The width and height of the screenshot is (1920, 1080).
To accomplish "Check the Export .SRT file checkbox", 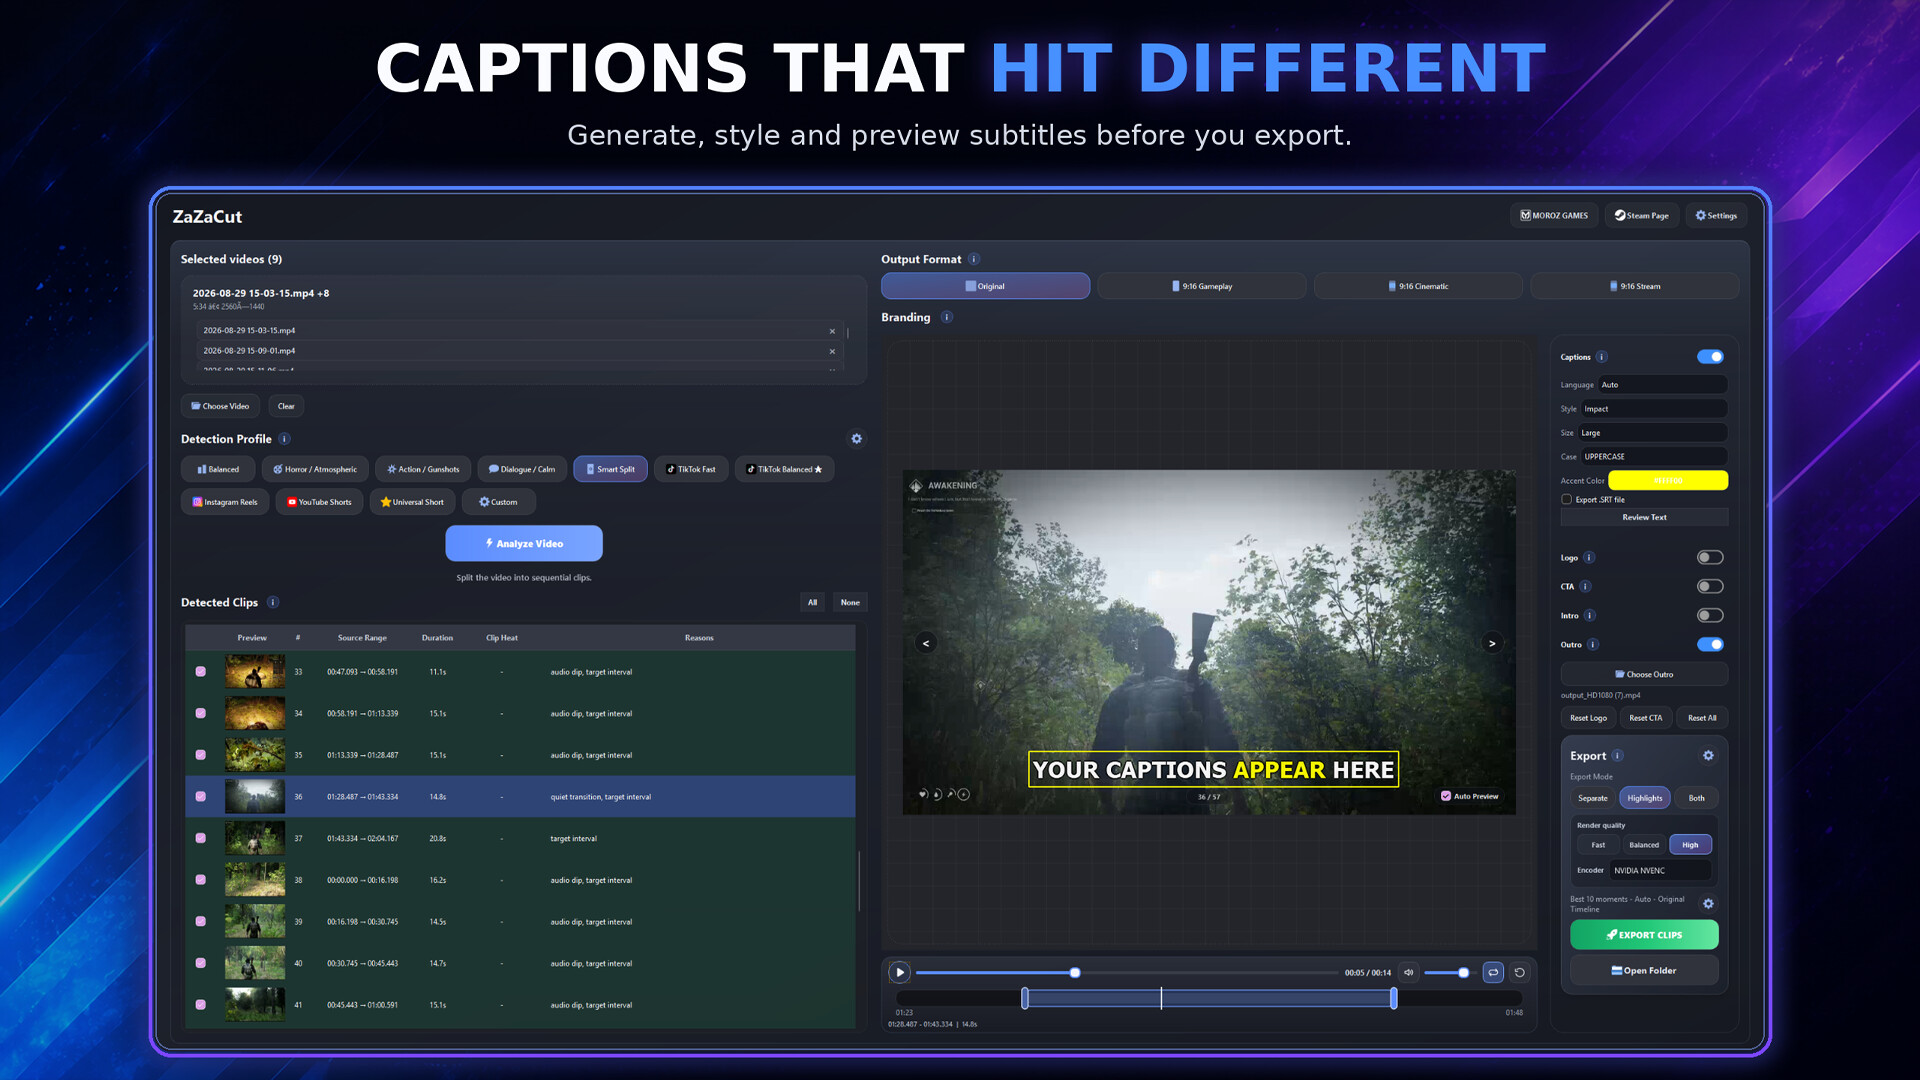I will (1567, 499).
